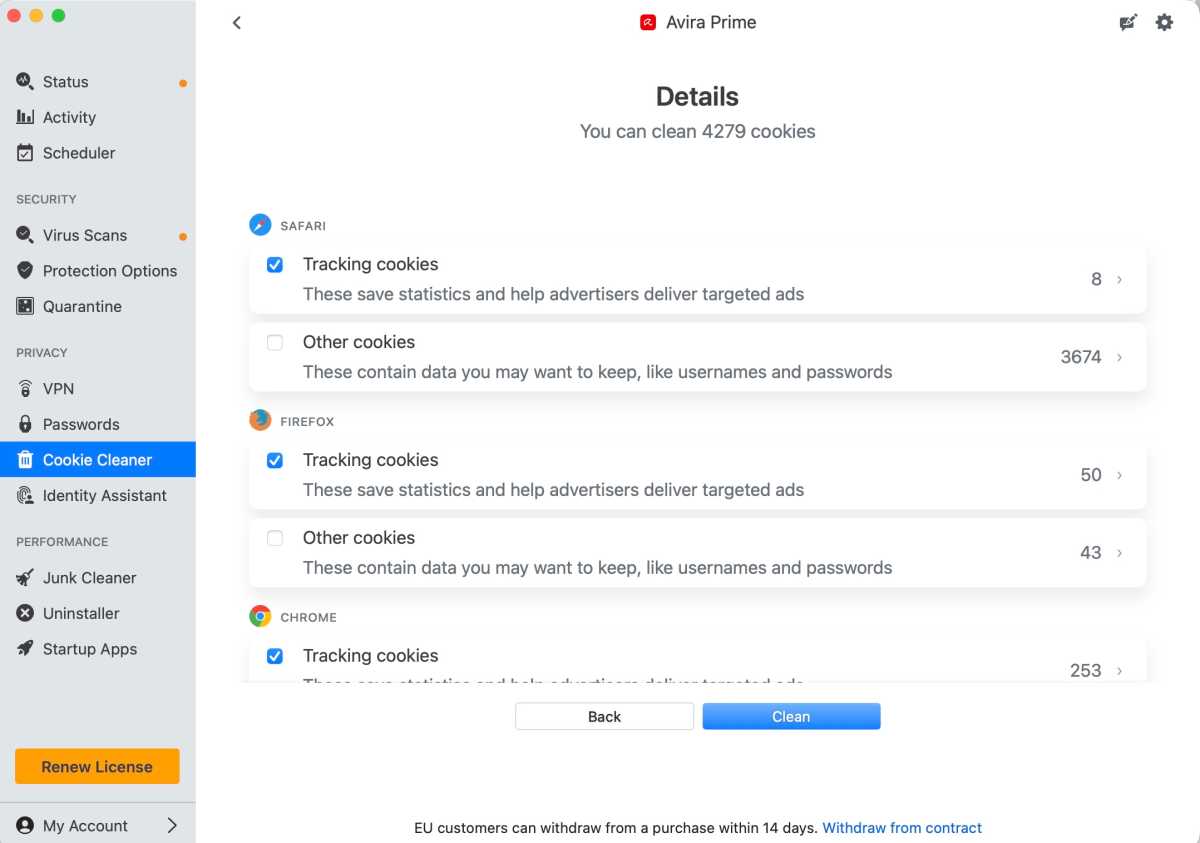This screenshot has width=1200, height=843.
Task: Click the Renew License button
Action: click(x=97, y=767)
